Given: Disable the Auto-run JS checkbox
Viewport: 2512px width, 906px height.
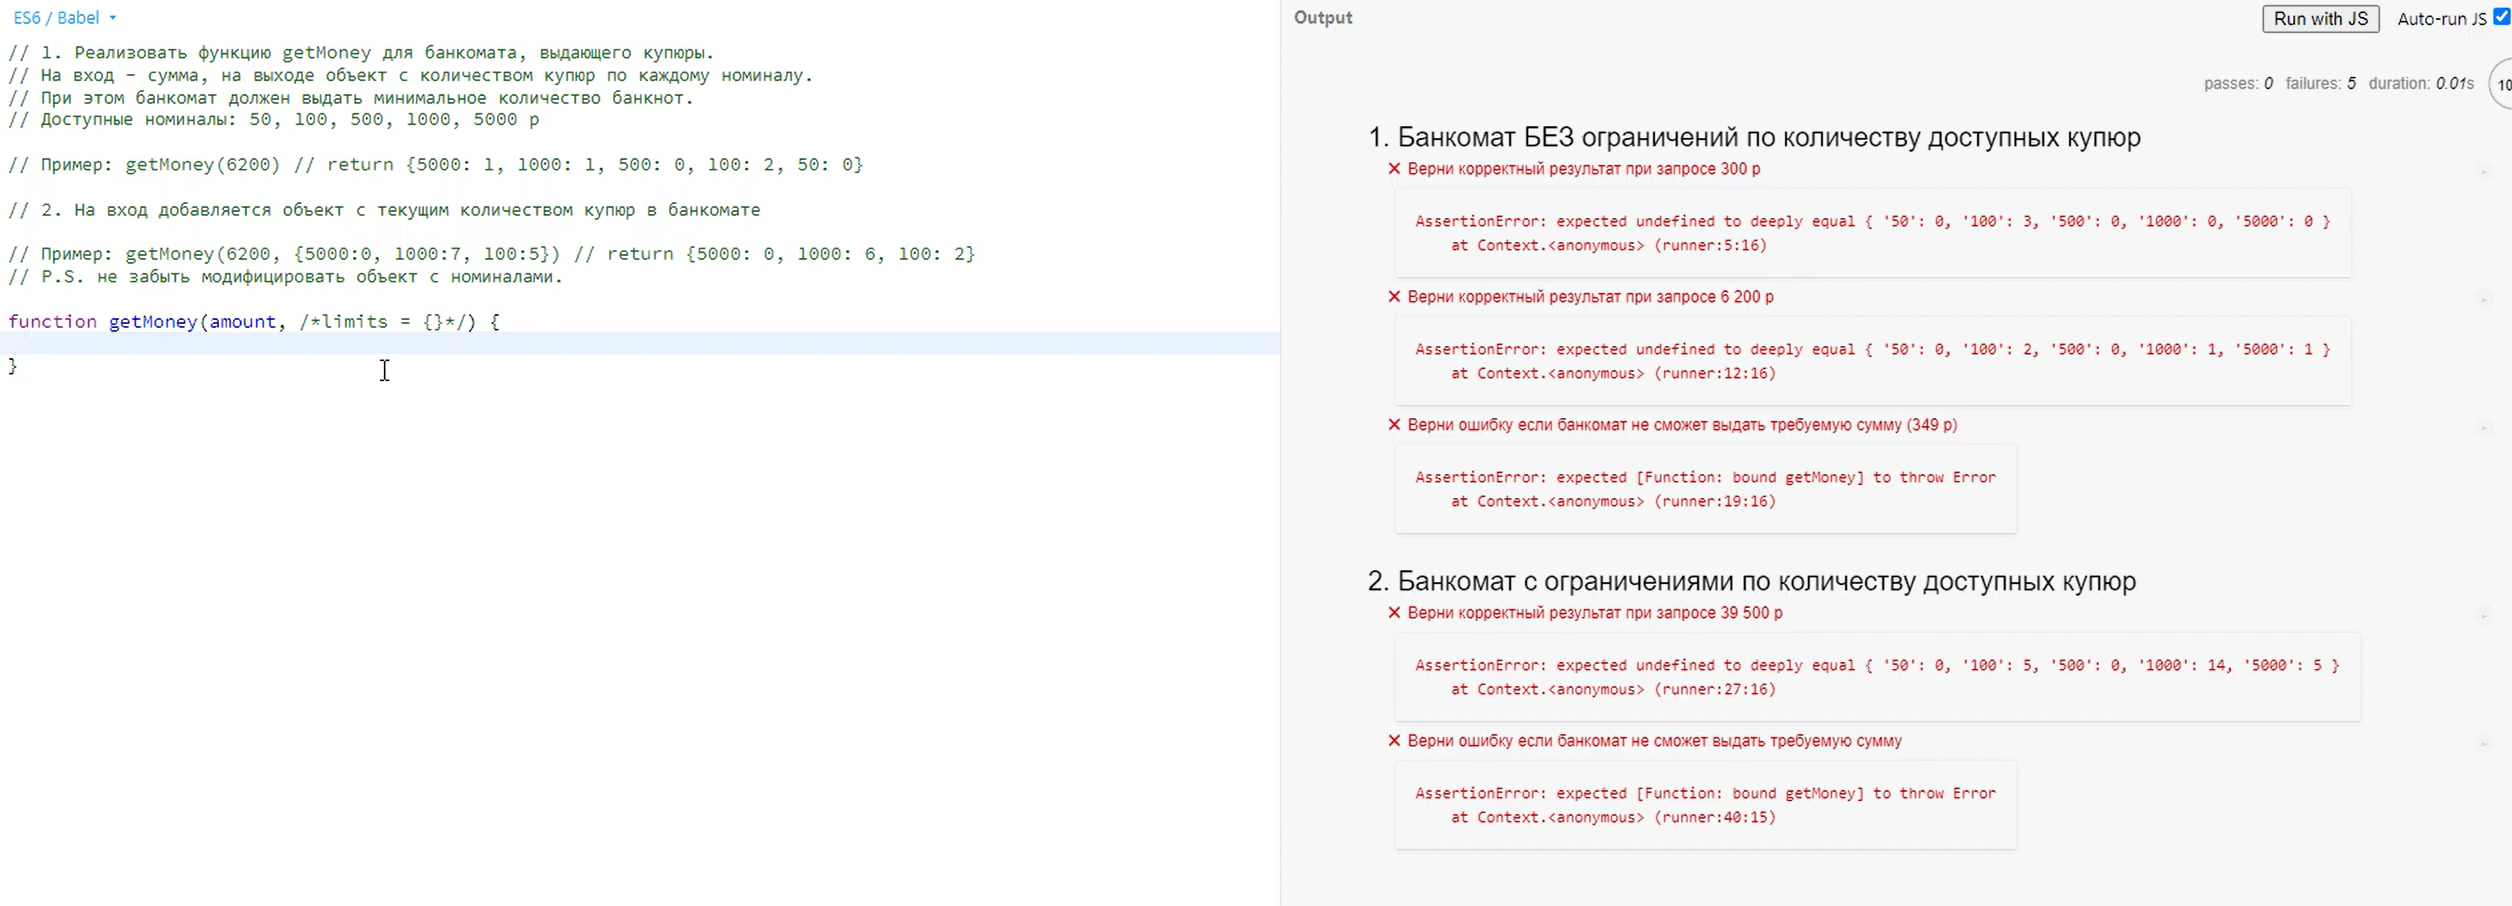Looking at the screenshot, I should (x=2501, y=17).
